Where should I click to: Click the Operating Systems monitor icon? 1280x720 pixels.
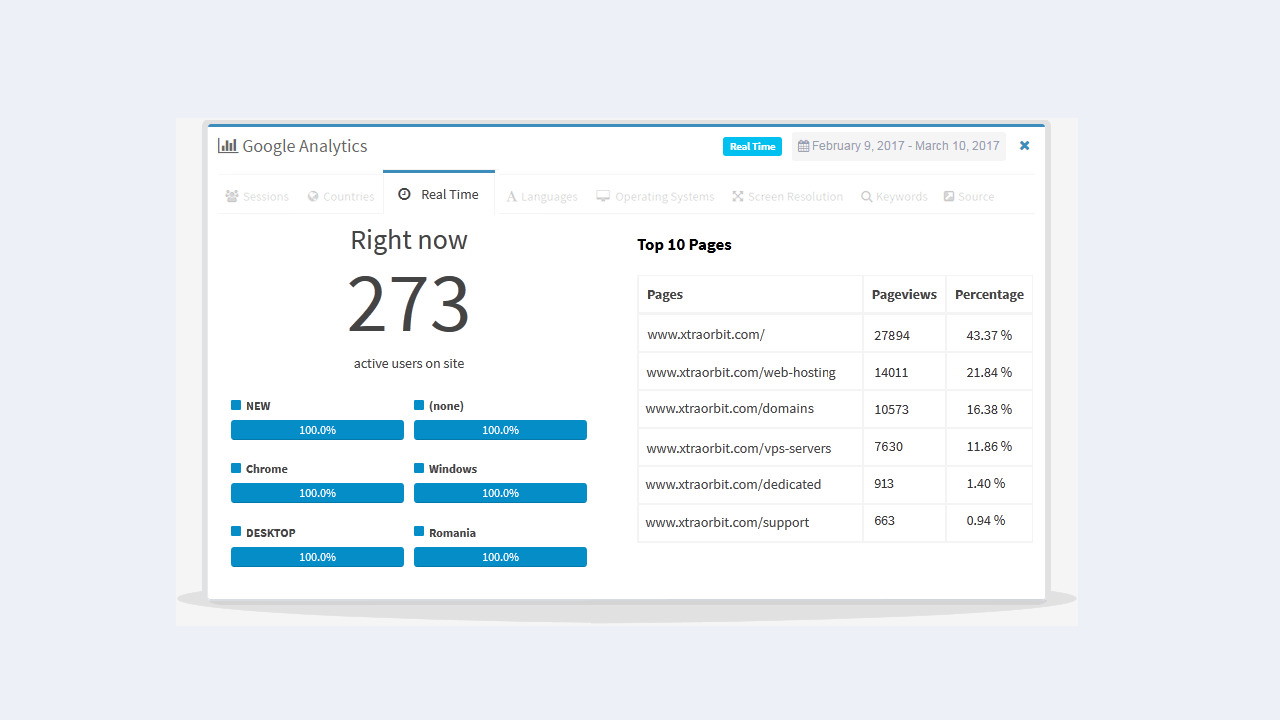pos(603,197)
